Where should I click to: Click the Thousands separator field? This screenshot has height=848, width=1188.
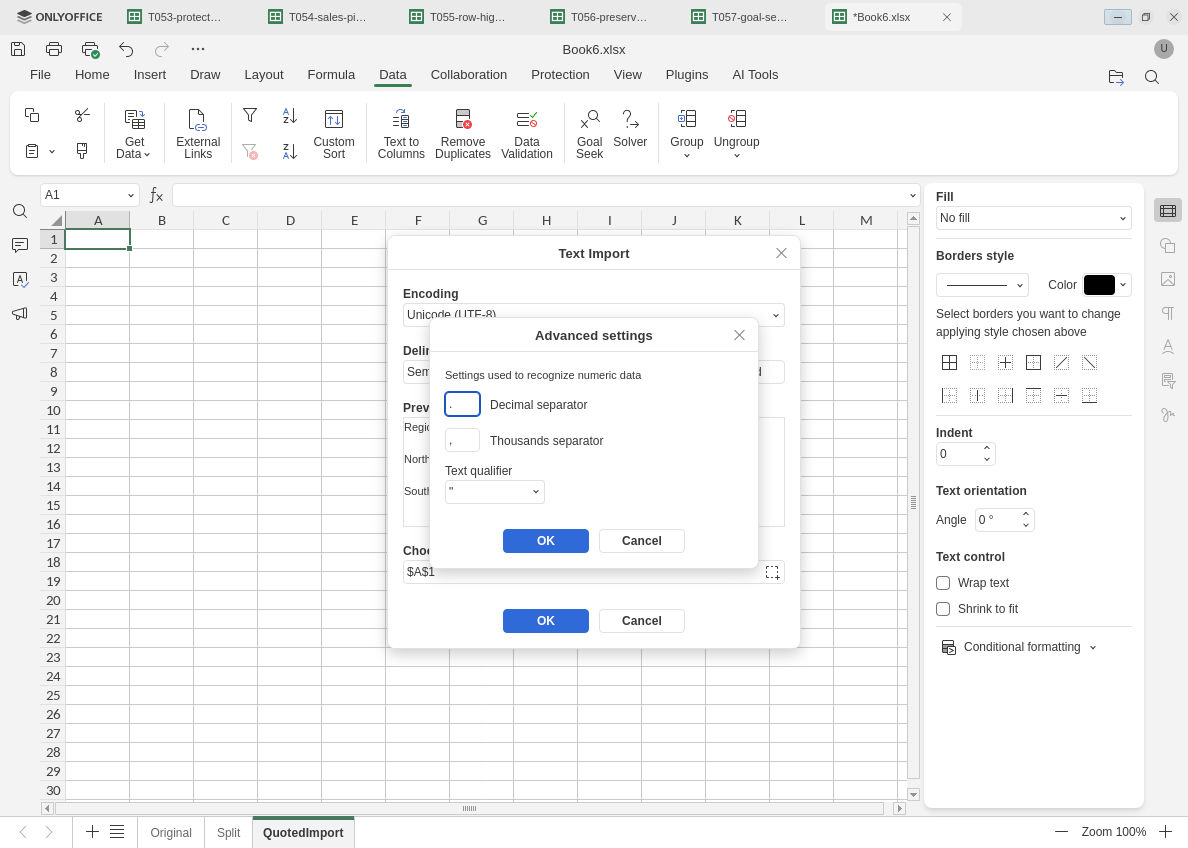(462, 440)
